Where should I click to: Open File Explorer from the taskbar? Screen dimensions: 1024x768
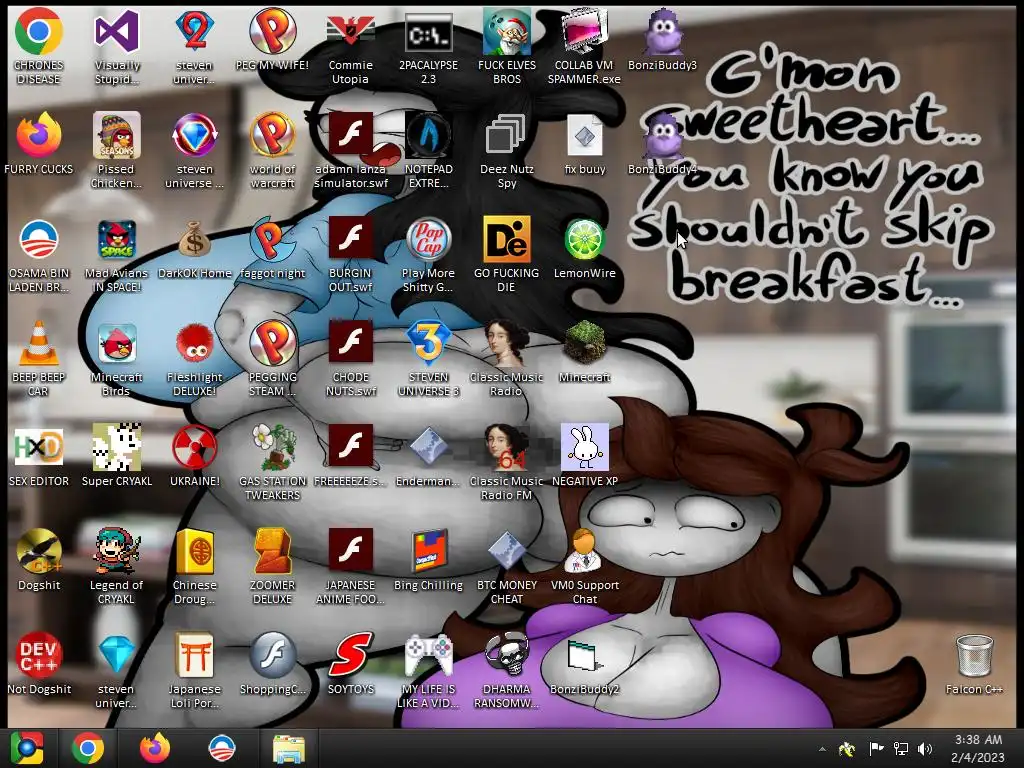pos(289,748)
